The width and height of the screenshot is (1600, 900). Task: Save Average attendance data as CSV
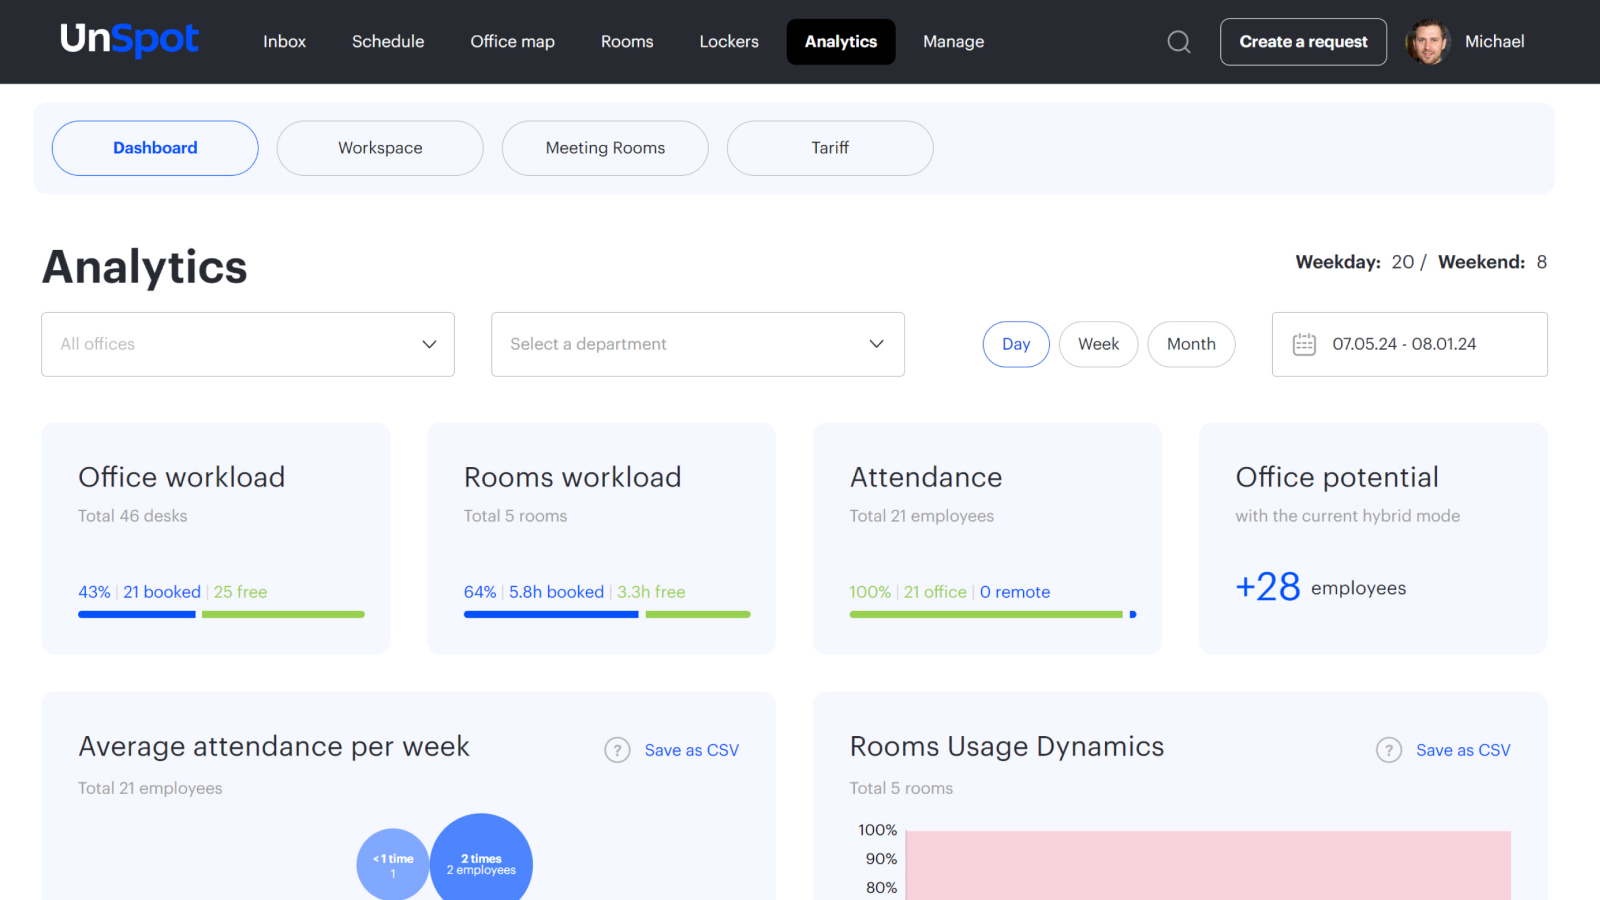692,749
